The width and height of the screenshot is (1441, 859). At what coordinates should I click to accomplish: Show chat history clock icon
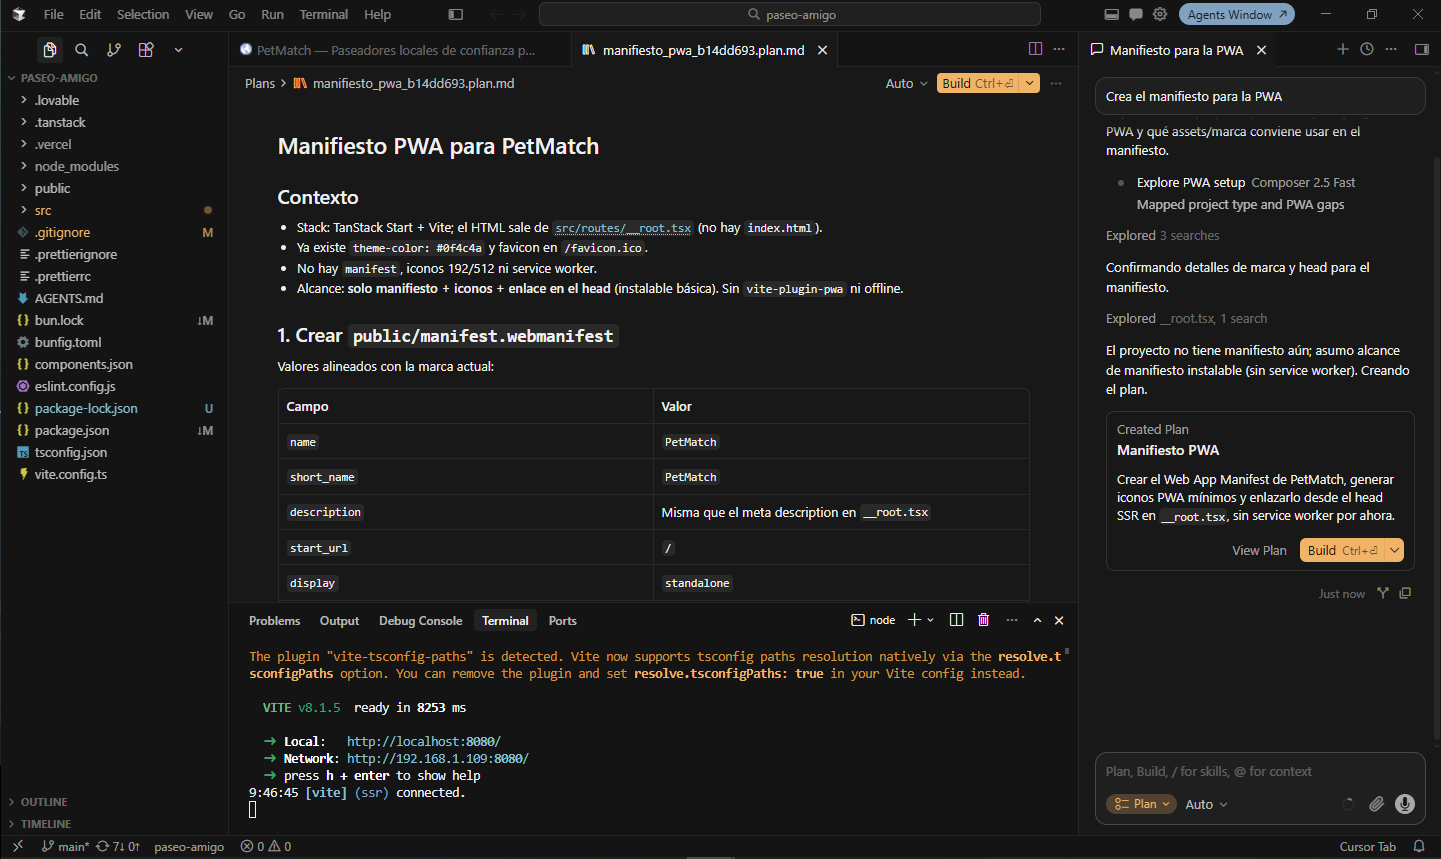point(1367,49)
